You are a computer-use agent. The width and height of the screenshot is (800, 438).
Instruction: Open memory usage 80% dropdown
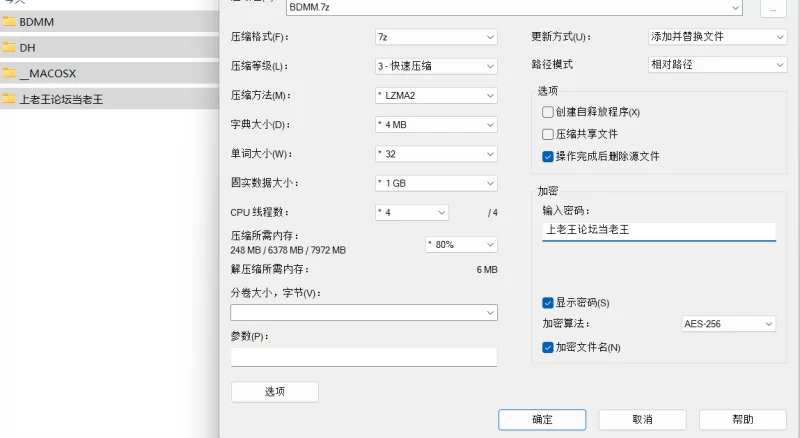(x=461, y=245)
